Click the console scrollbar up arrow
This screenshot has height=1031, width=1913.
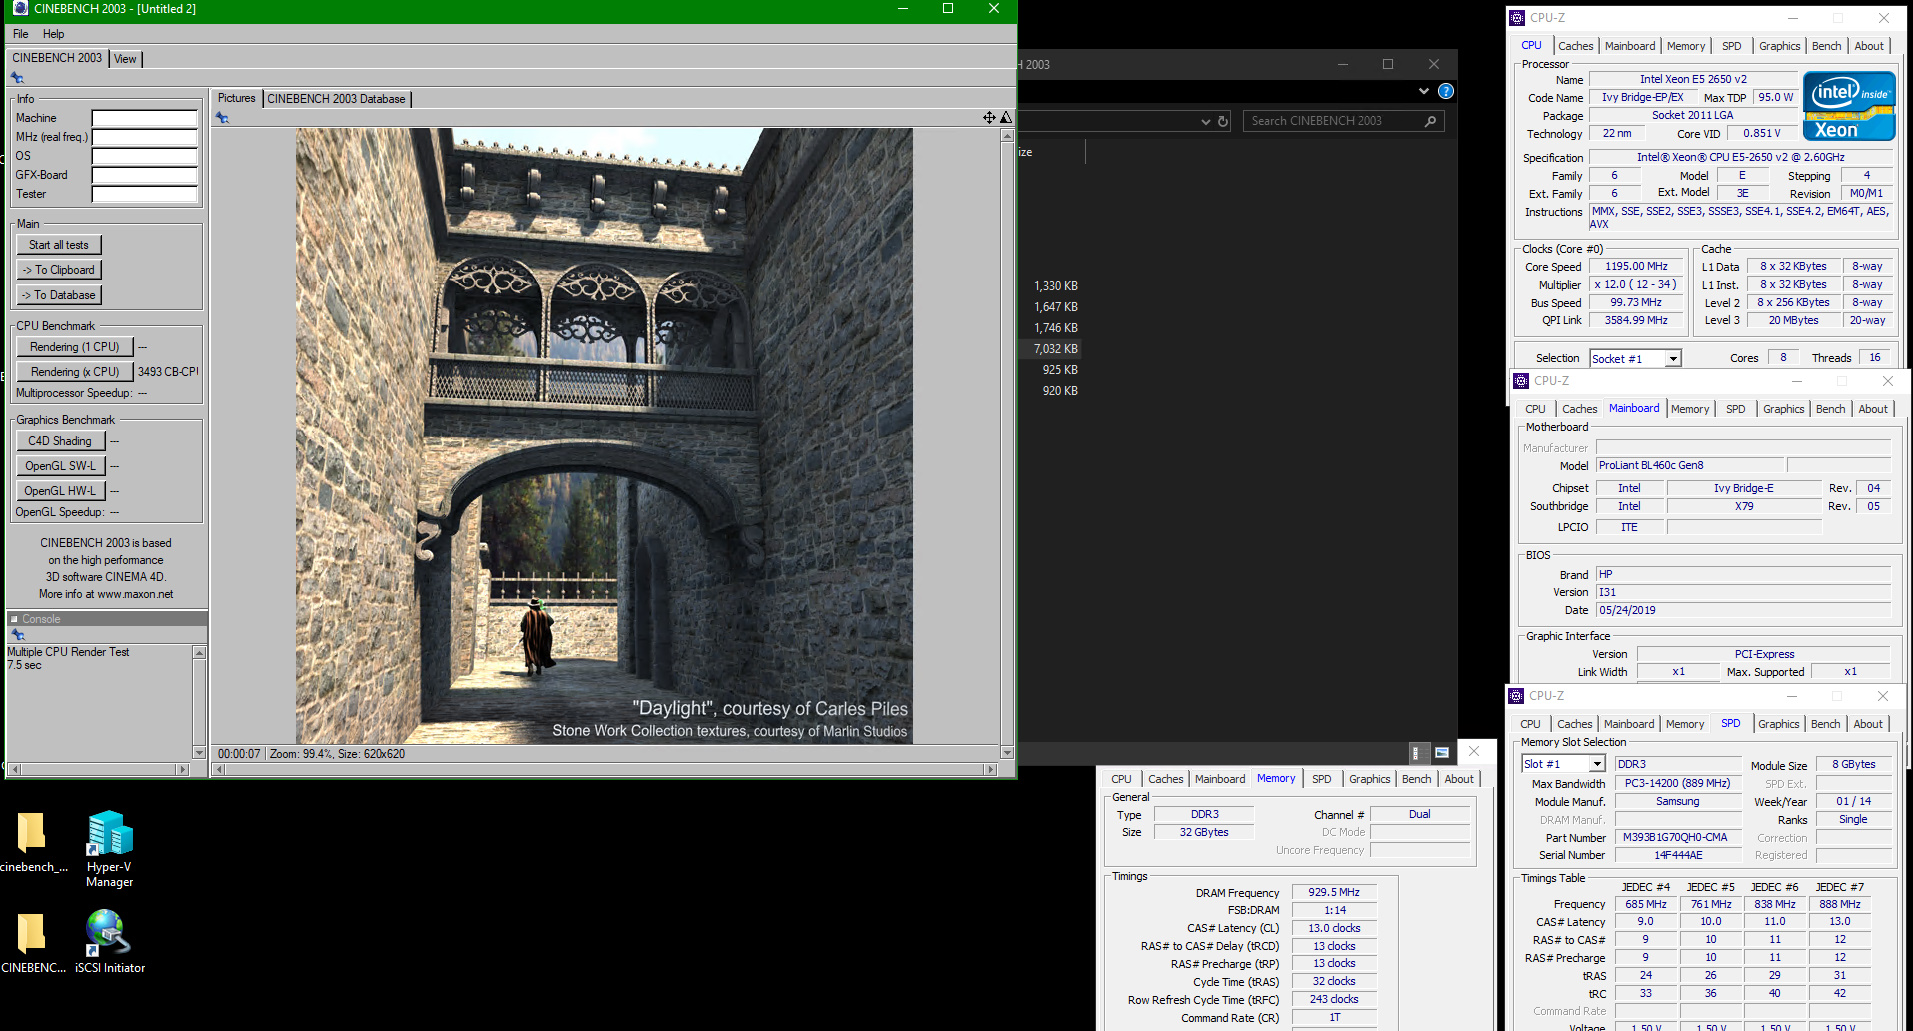tap(199, 653)
